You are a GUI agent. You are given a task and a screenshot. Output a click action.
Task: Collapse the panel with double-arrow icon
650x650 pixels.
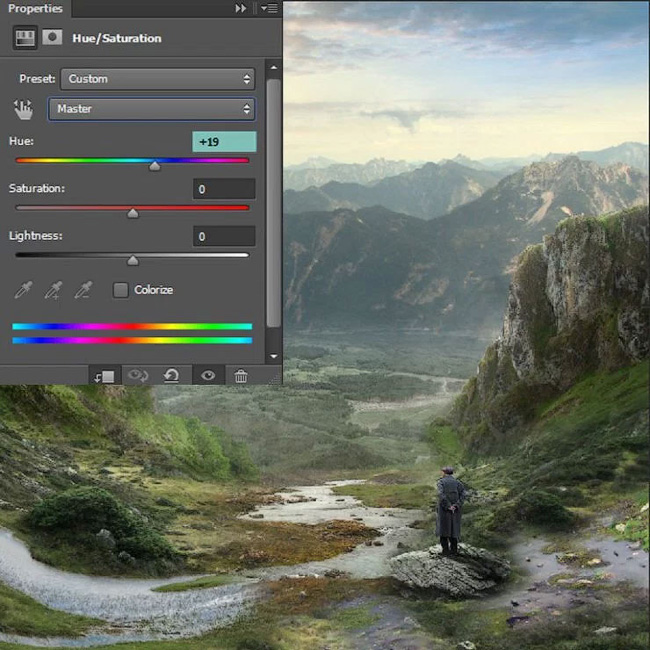tap(240, 8)
